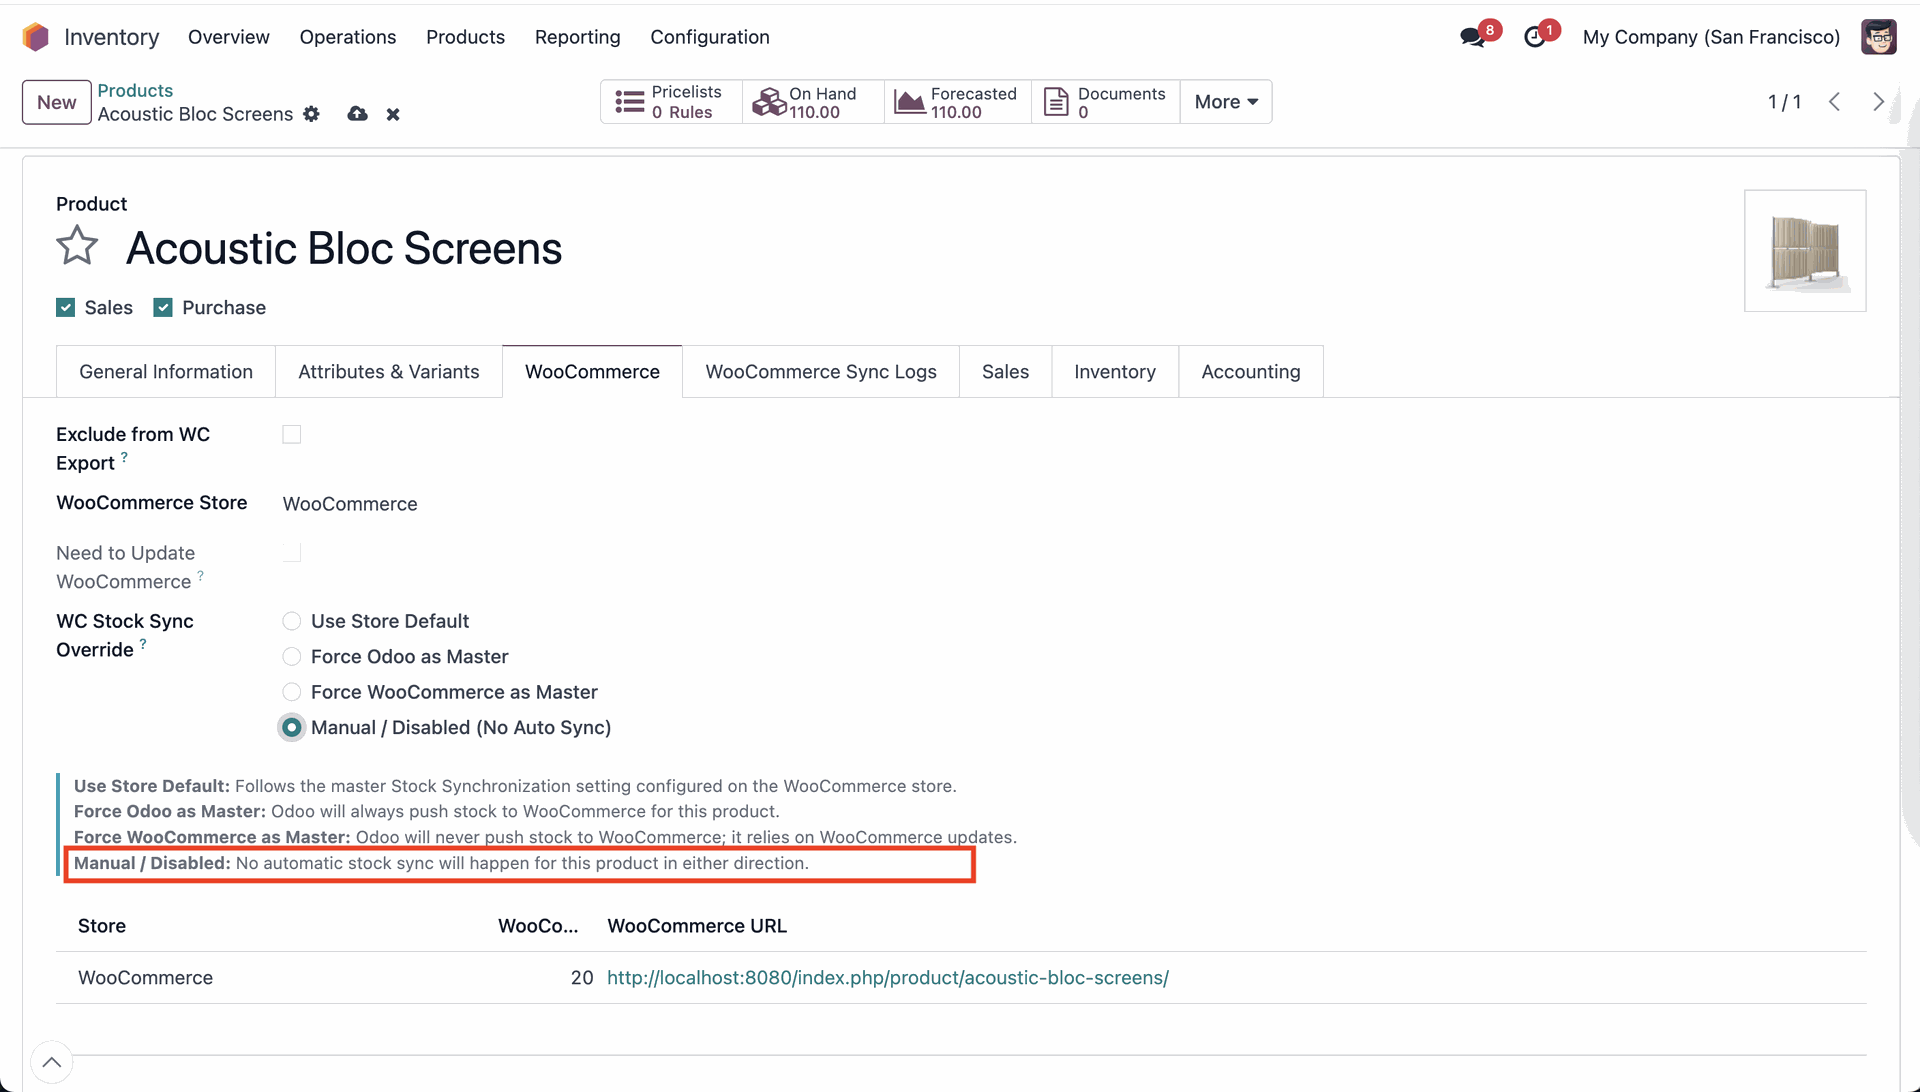The image size is (1920, 1092).
Task: Enable Exclude from WC Export checkbox
Action: click(x=292, y=434)
